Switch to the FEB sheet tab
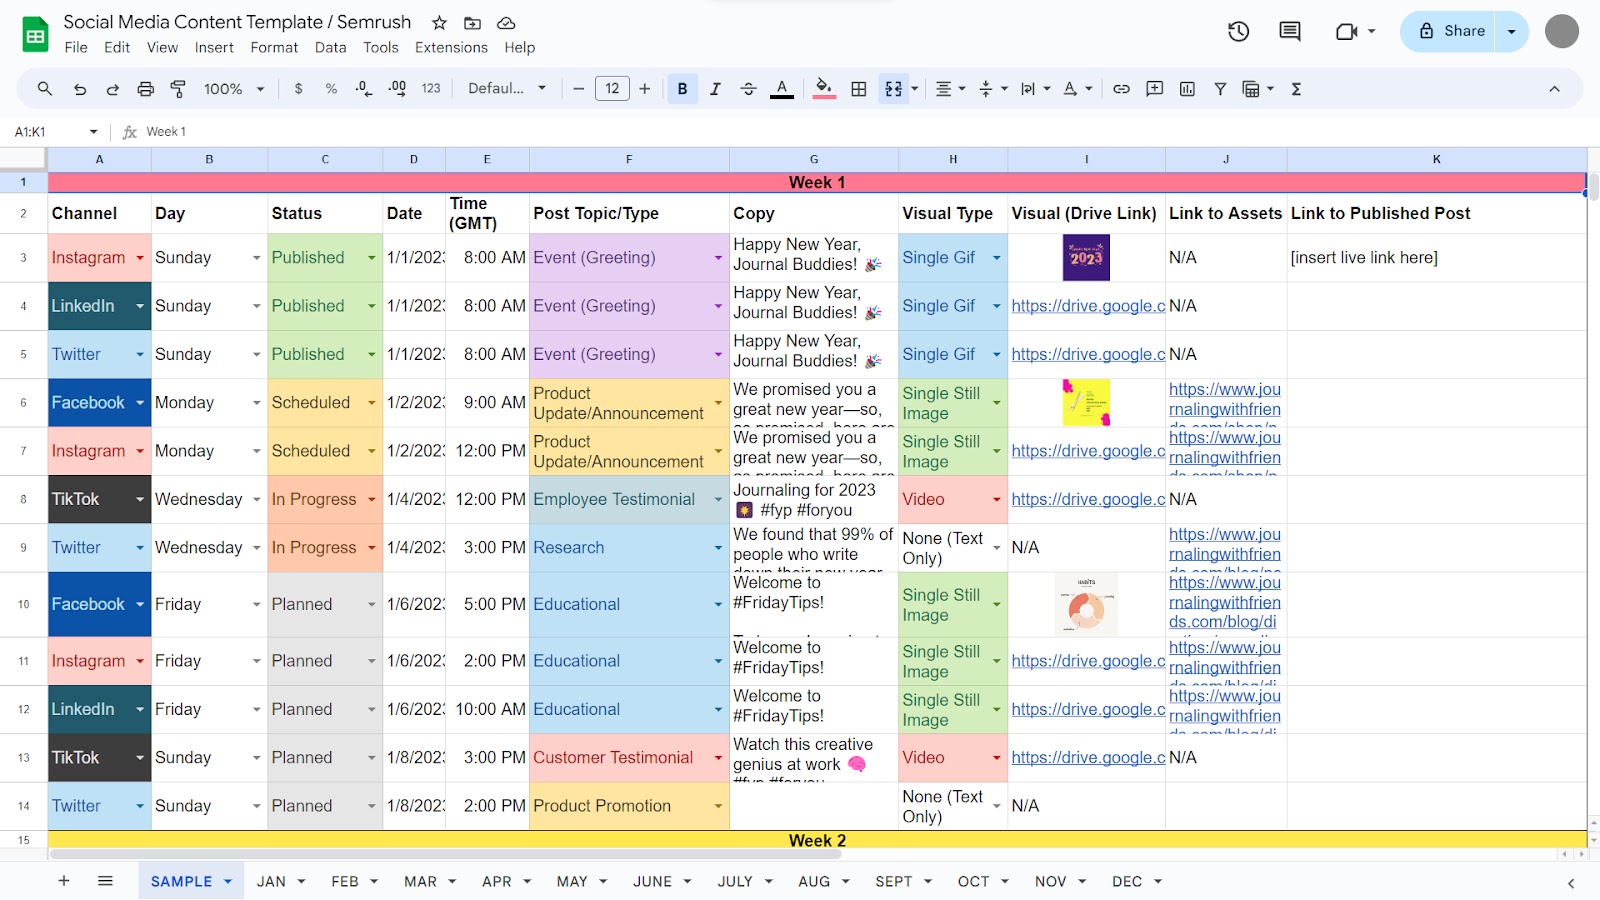Viewport: 1600px width, 900px height. (345, 881)
